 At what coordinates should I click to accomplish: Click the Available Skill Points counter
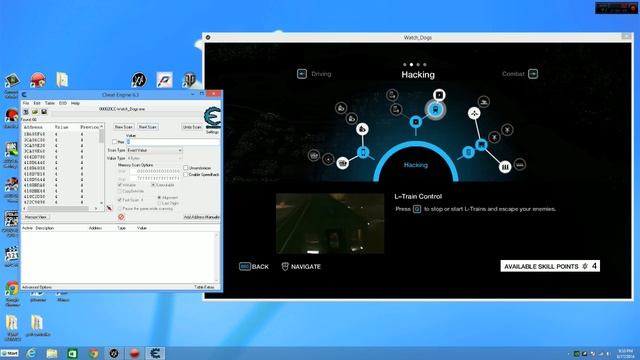[x=550, y=266]
